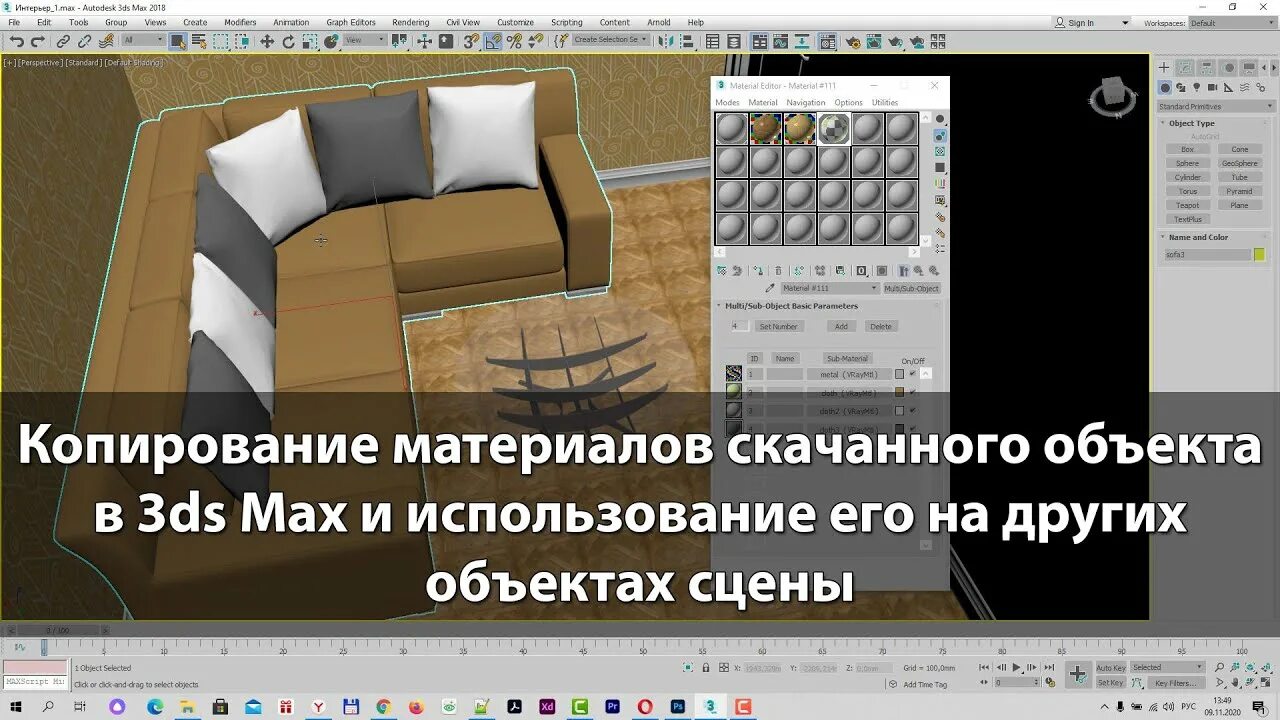Toggle Angle Snap in main toolbar
This screenshot has width=1280, height=720.
click(492, 41)
